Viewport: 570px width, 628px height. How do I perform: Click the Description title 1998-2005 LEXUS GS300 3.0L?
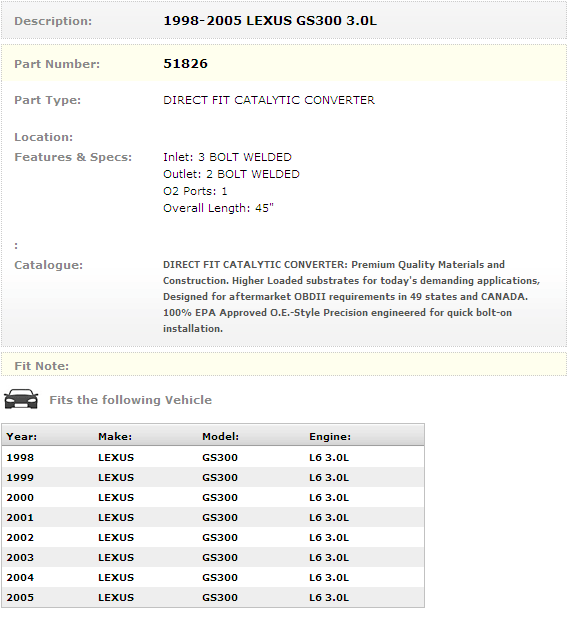point(270,21)
